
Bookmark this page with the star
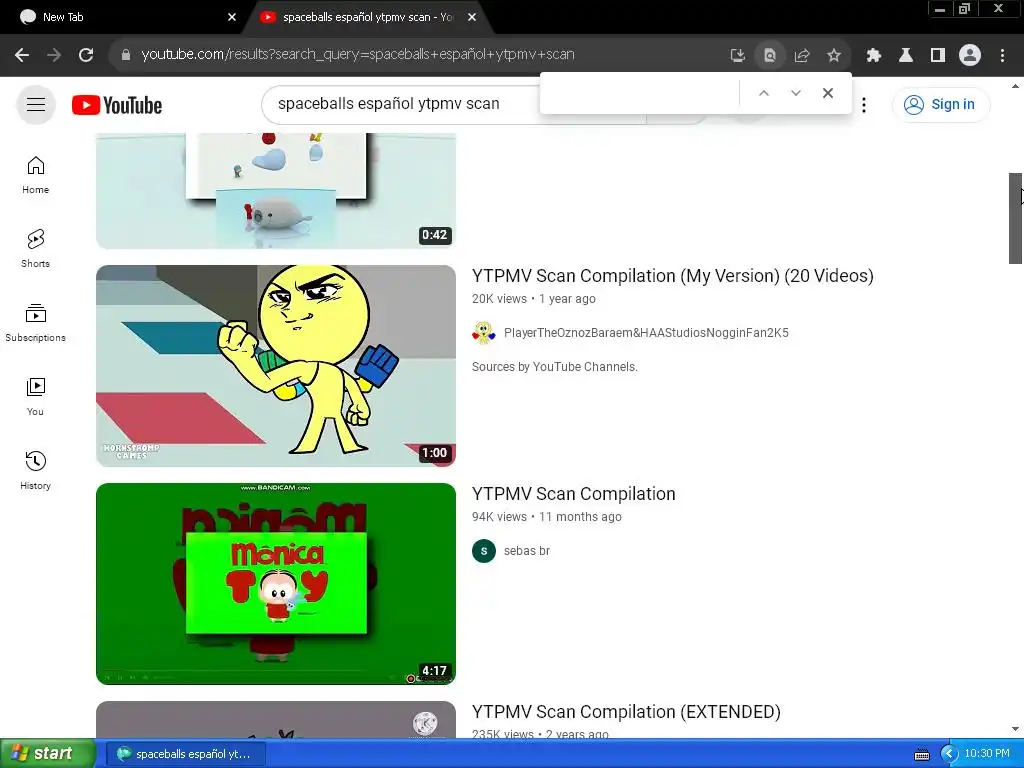coord(834,56)
